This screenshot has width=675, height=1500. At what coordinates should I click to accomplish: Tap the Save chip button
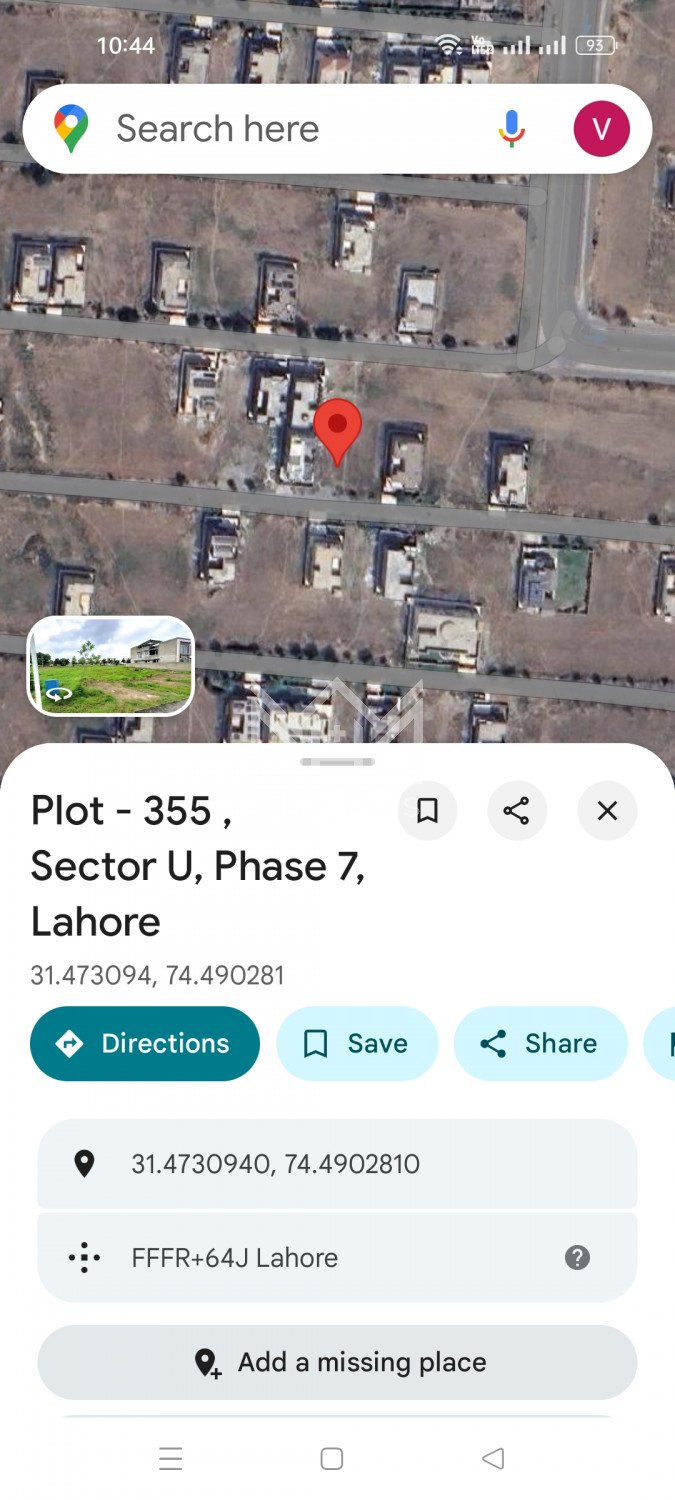click(x=357, y=1043)
